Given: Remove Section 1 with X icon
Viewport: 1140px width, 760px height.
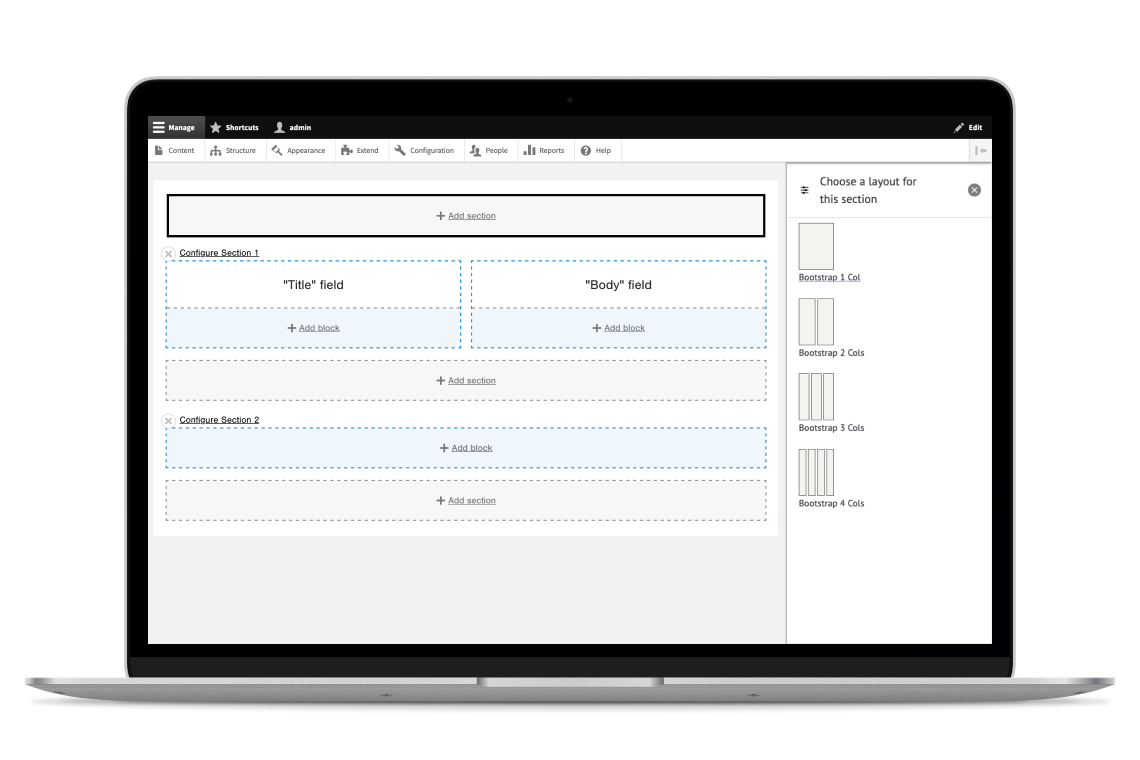Looking at the screenshot, I should point(168,254).
